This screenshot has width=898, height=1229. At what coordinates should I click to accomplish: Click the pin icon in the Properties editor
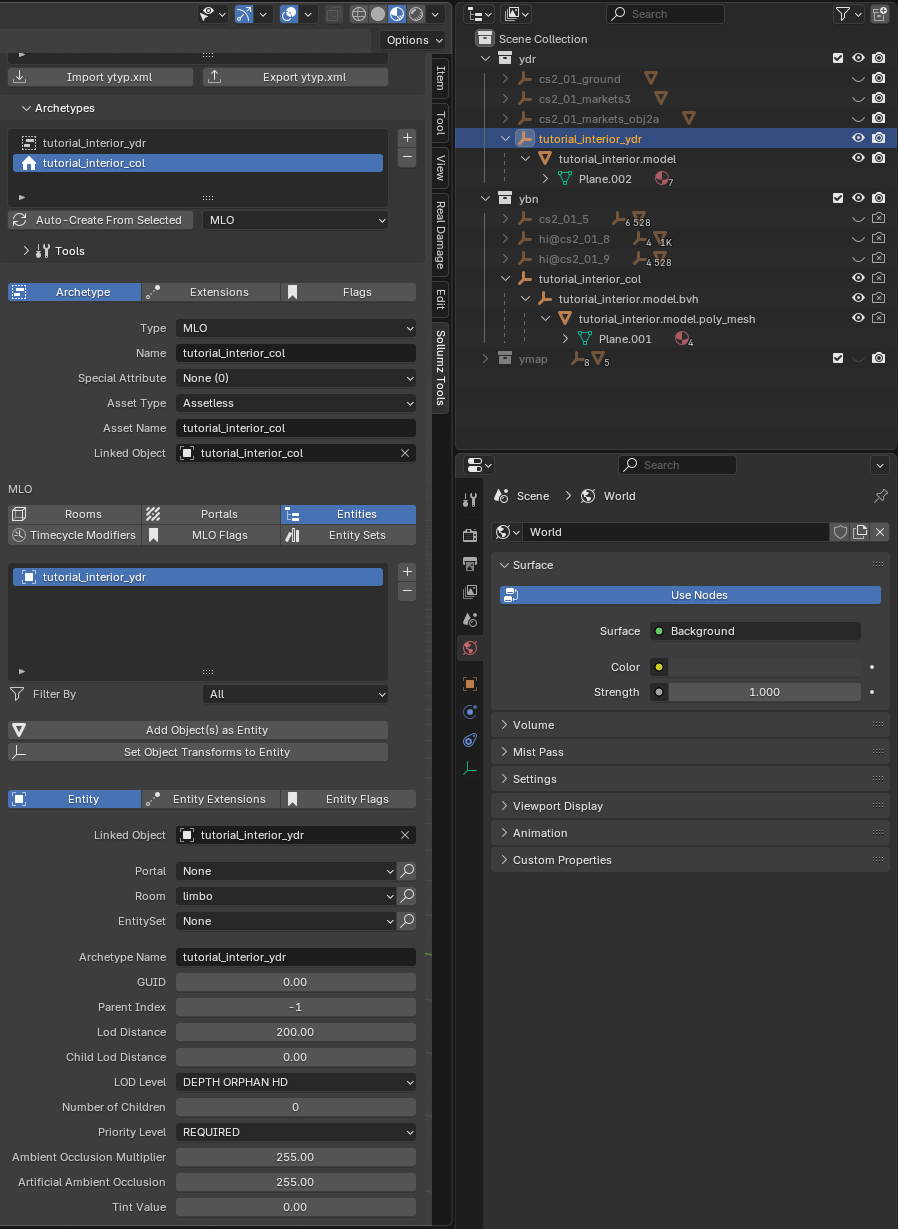pyautogui.click(x=880, y=496)
